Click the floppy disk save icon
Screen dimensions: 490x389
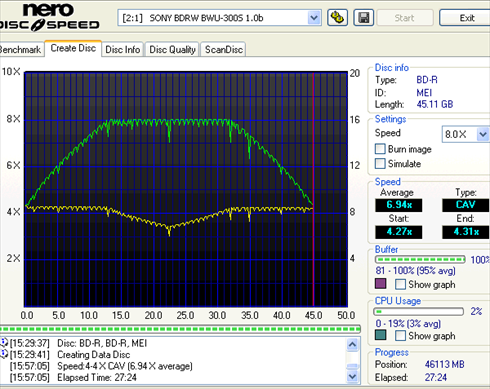(363, 18)
